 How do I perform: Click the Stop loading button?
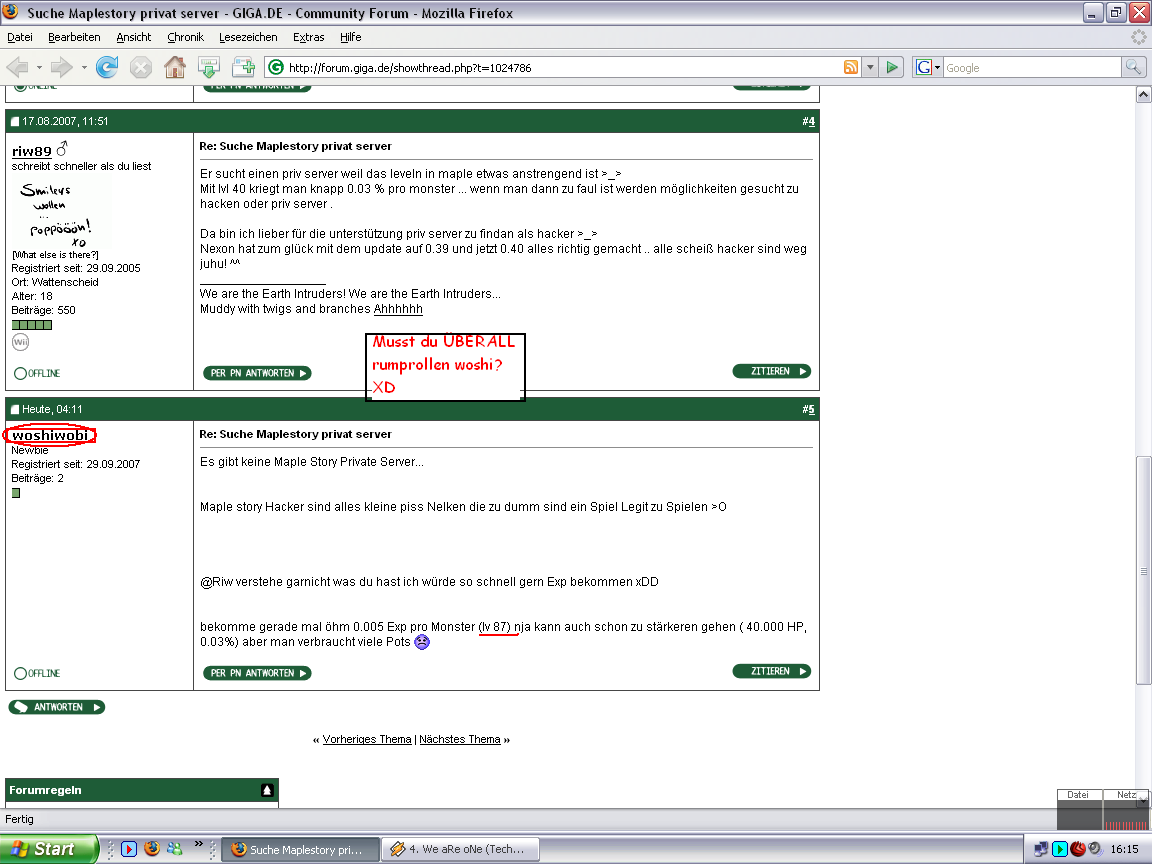[x=141, y=67]
